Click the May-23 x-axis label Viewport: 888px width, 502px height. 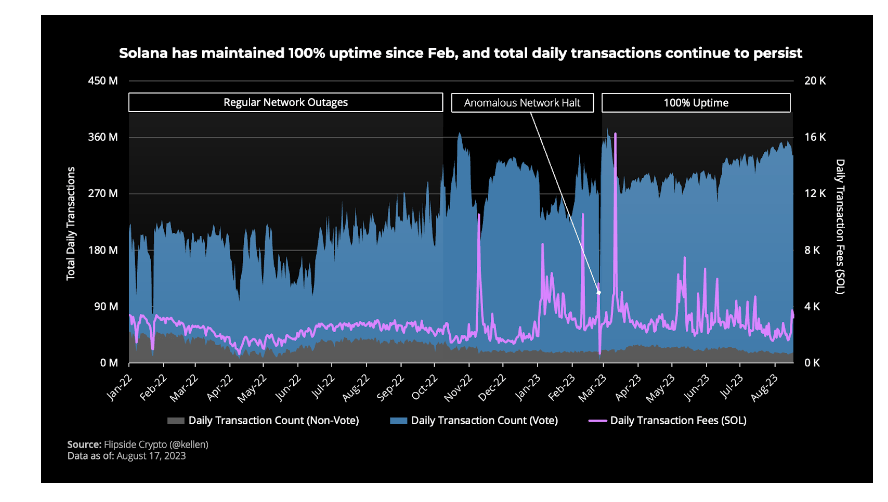coord(661,388)
